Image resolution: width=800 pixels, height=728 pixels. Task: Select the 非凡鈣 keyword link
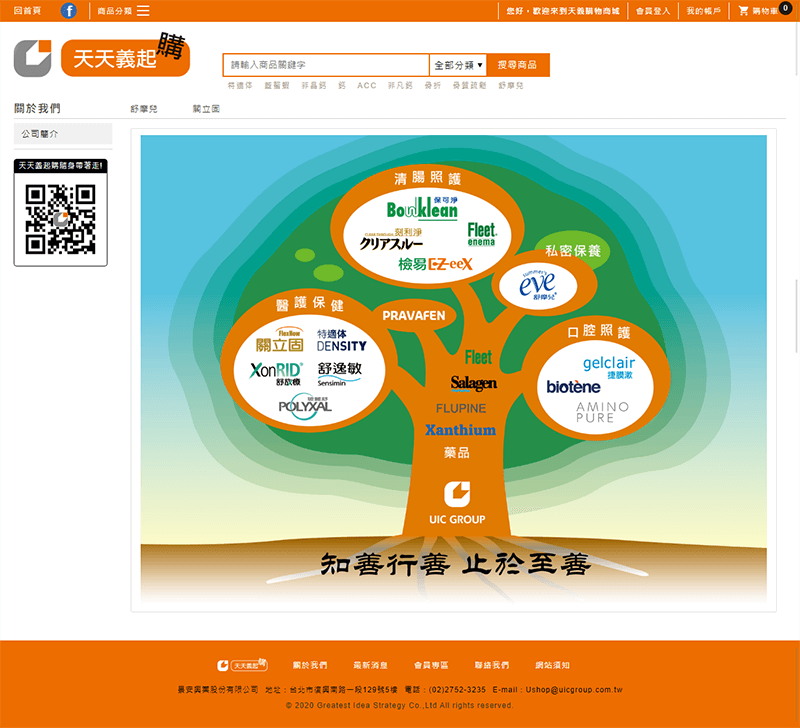pos(400,85)
